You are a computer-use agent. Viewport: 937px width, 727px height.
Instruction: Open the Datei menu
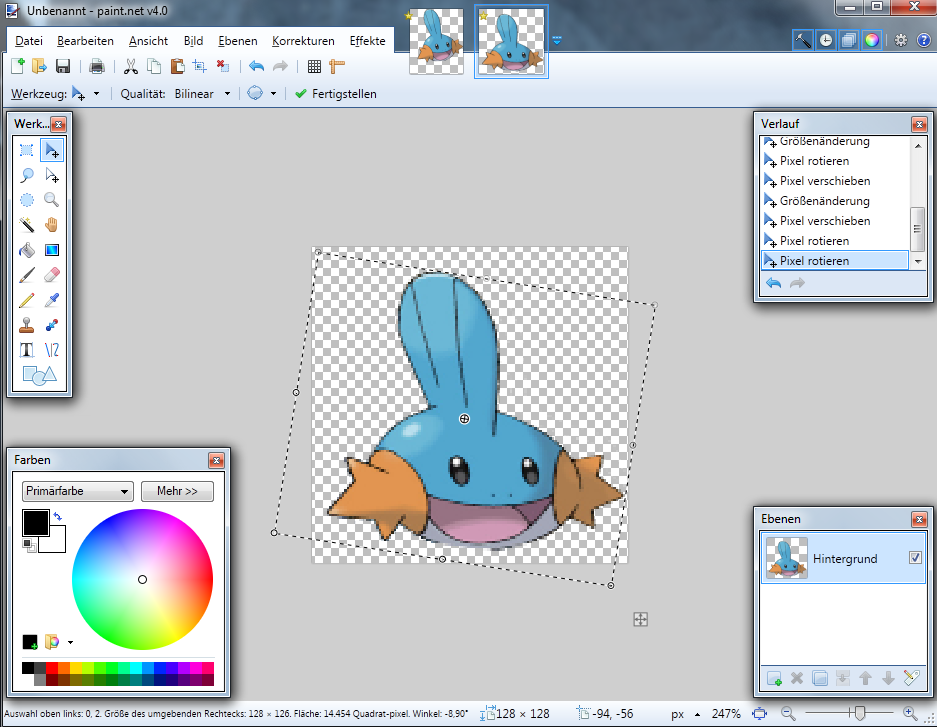pos(29,41)
